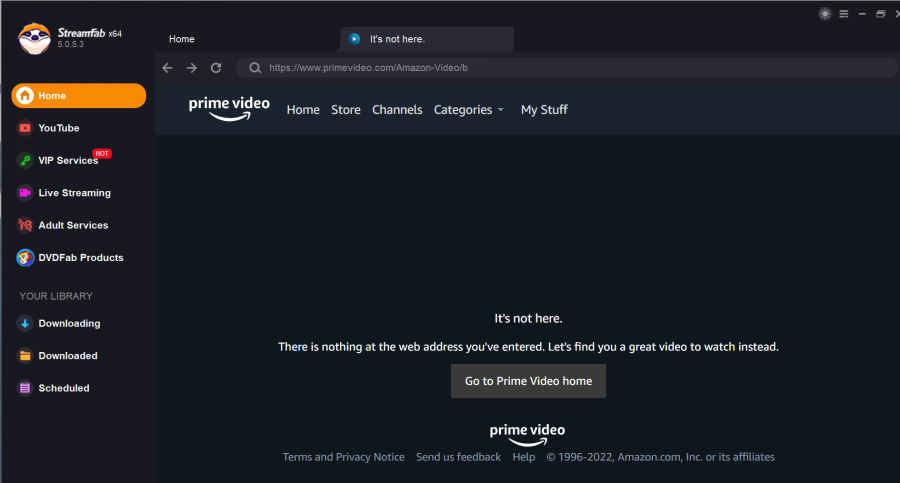Click the StreamFab sloth logo
900x483 pixels.
point(34,38)
